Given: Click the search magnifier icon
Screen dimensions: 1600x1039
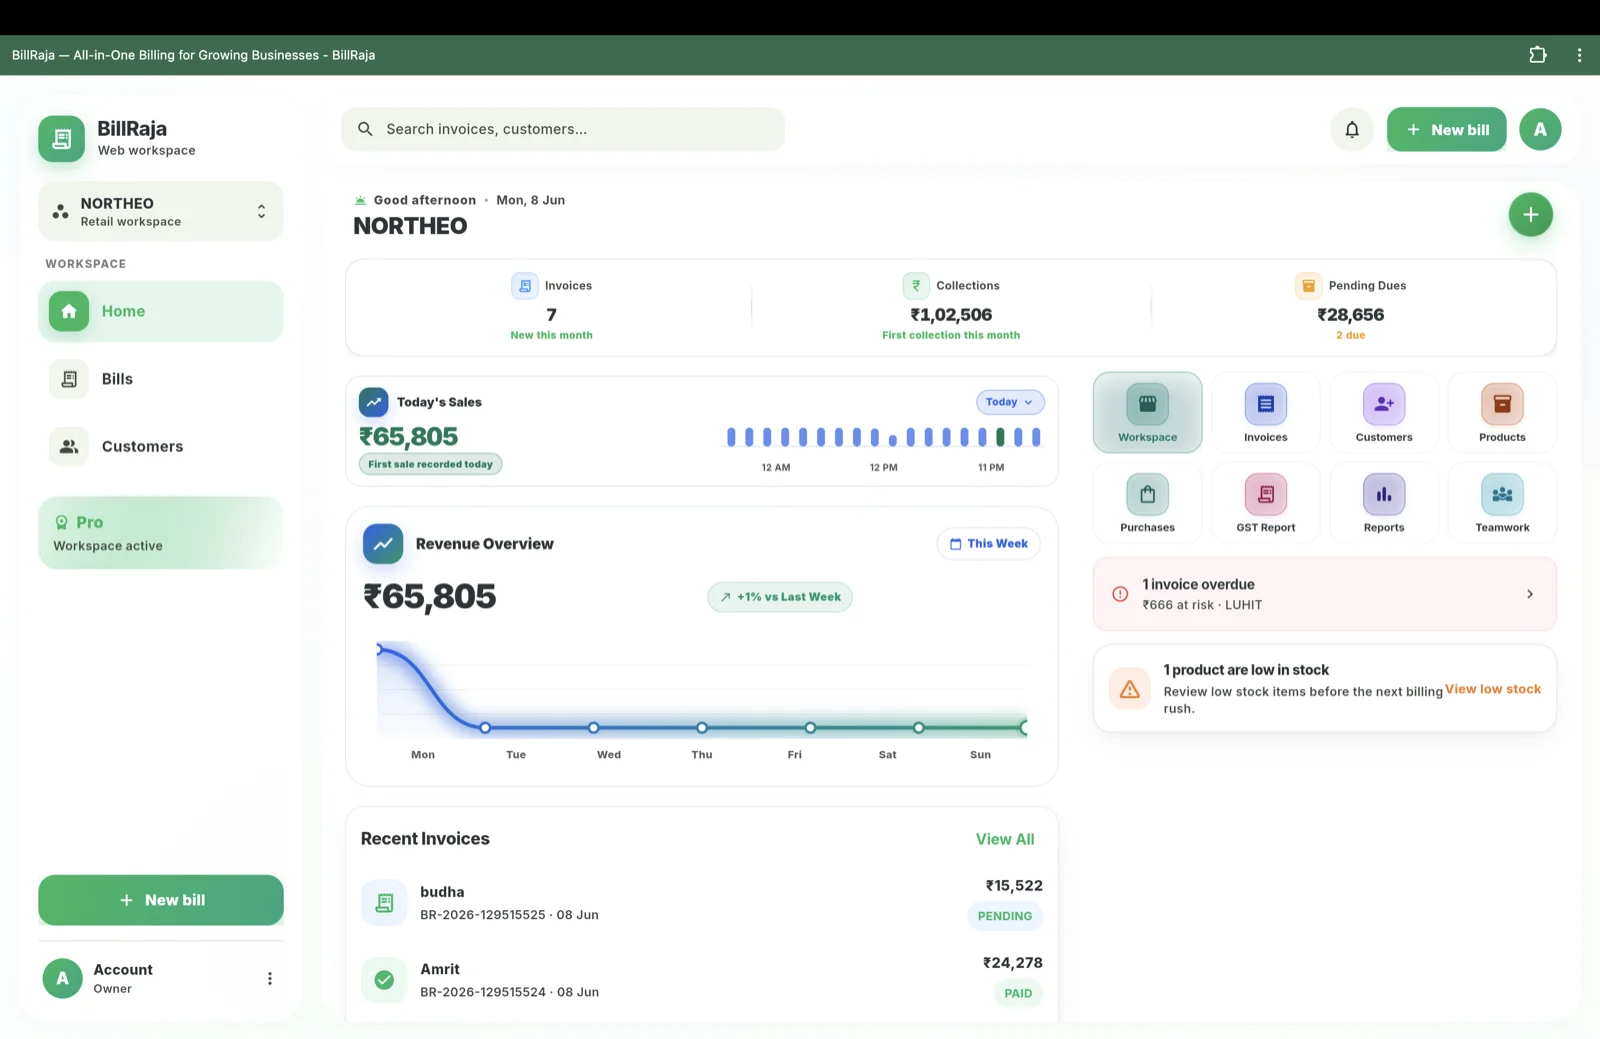Looking at the screenshot, I should pos(365,129).
